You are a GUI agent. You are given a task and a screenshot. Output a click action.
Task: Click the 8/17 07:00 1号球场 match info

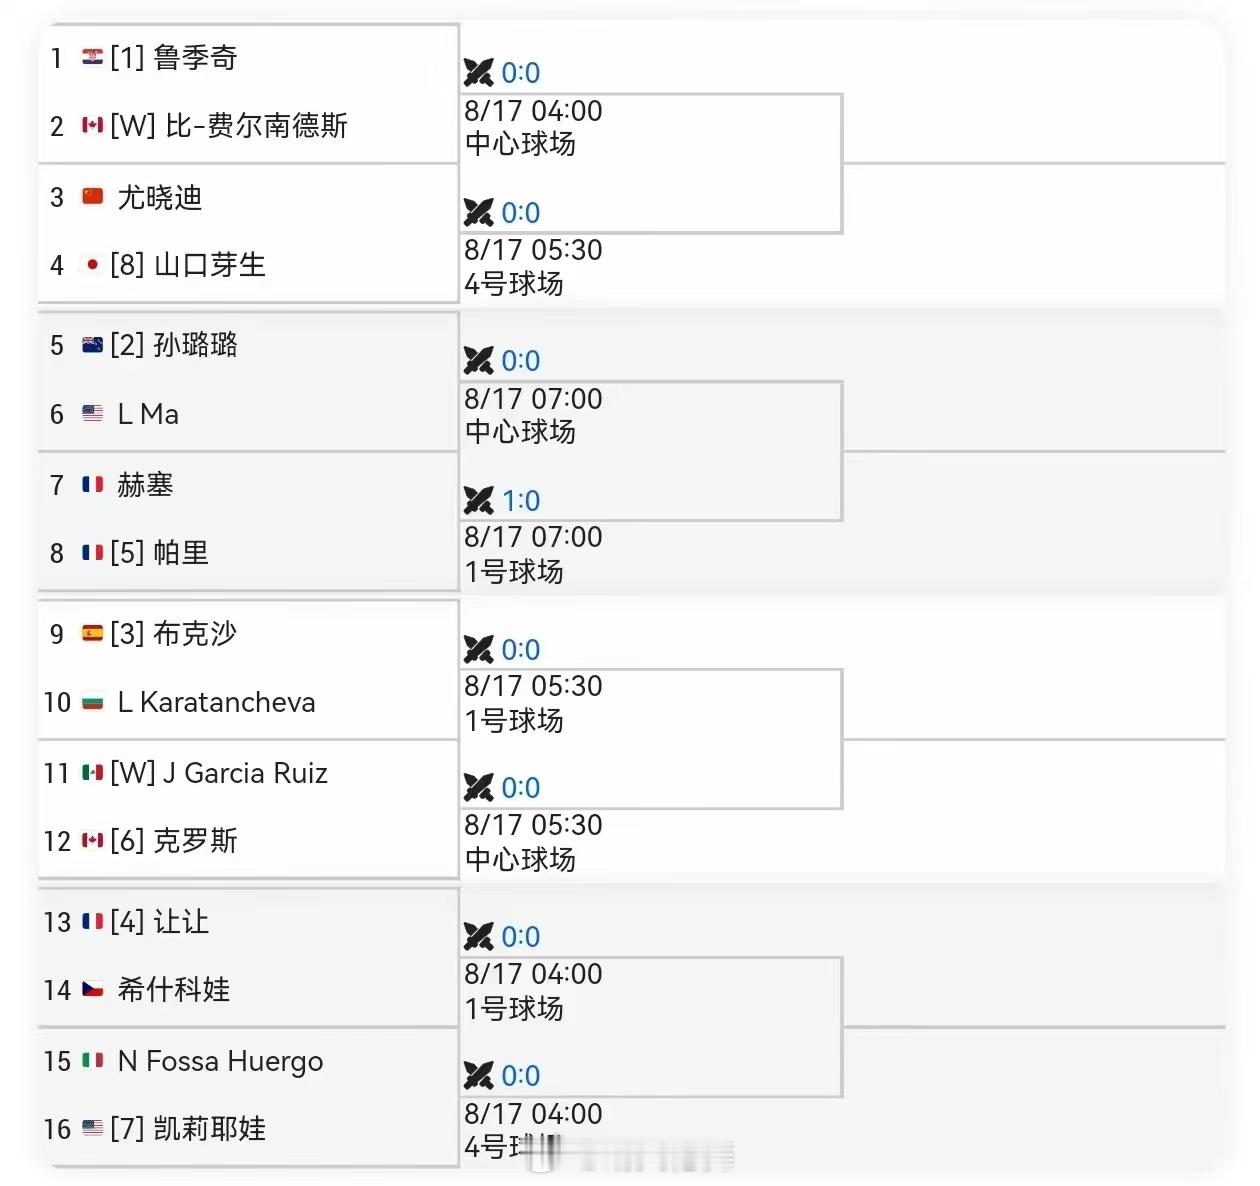pos(533,555)
